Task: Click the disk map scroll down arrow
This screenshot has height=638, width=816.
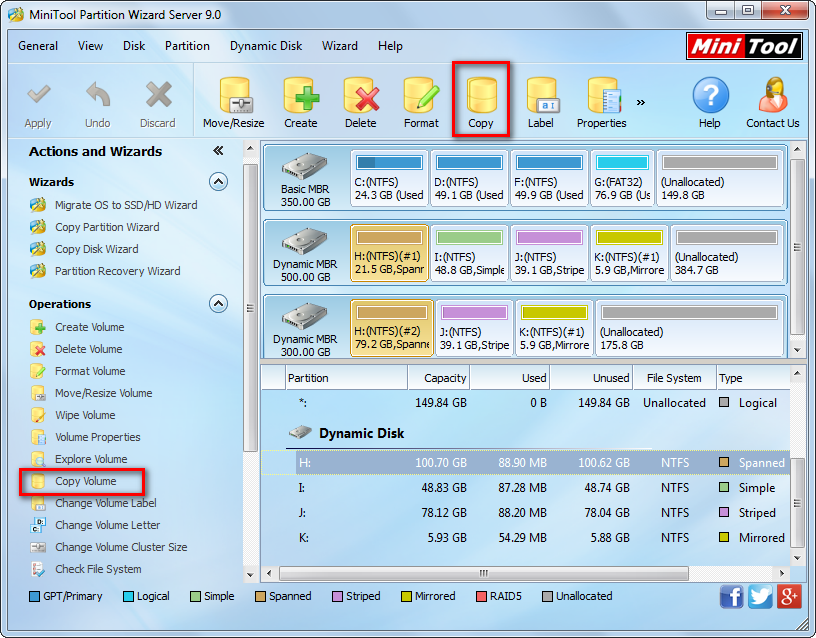Action: 797,350
